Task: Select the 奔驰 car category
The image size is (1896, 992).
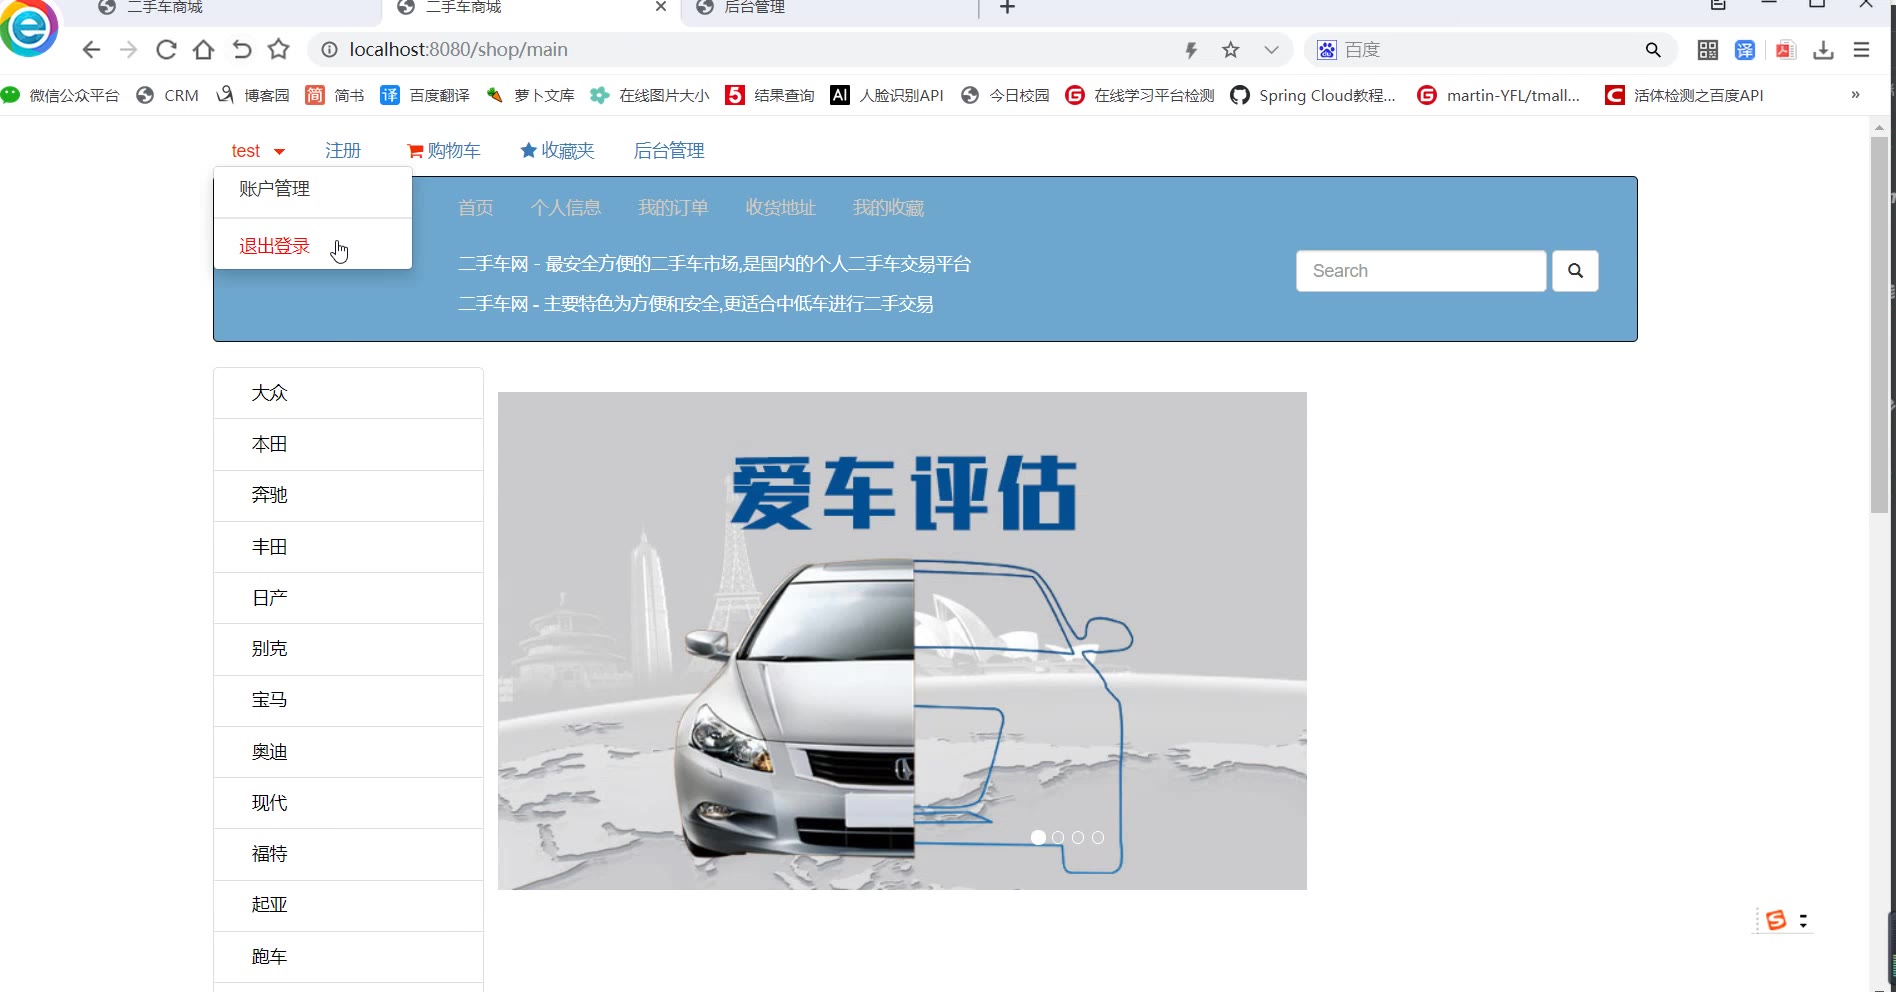Action: [x=348, y=495]
